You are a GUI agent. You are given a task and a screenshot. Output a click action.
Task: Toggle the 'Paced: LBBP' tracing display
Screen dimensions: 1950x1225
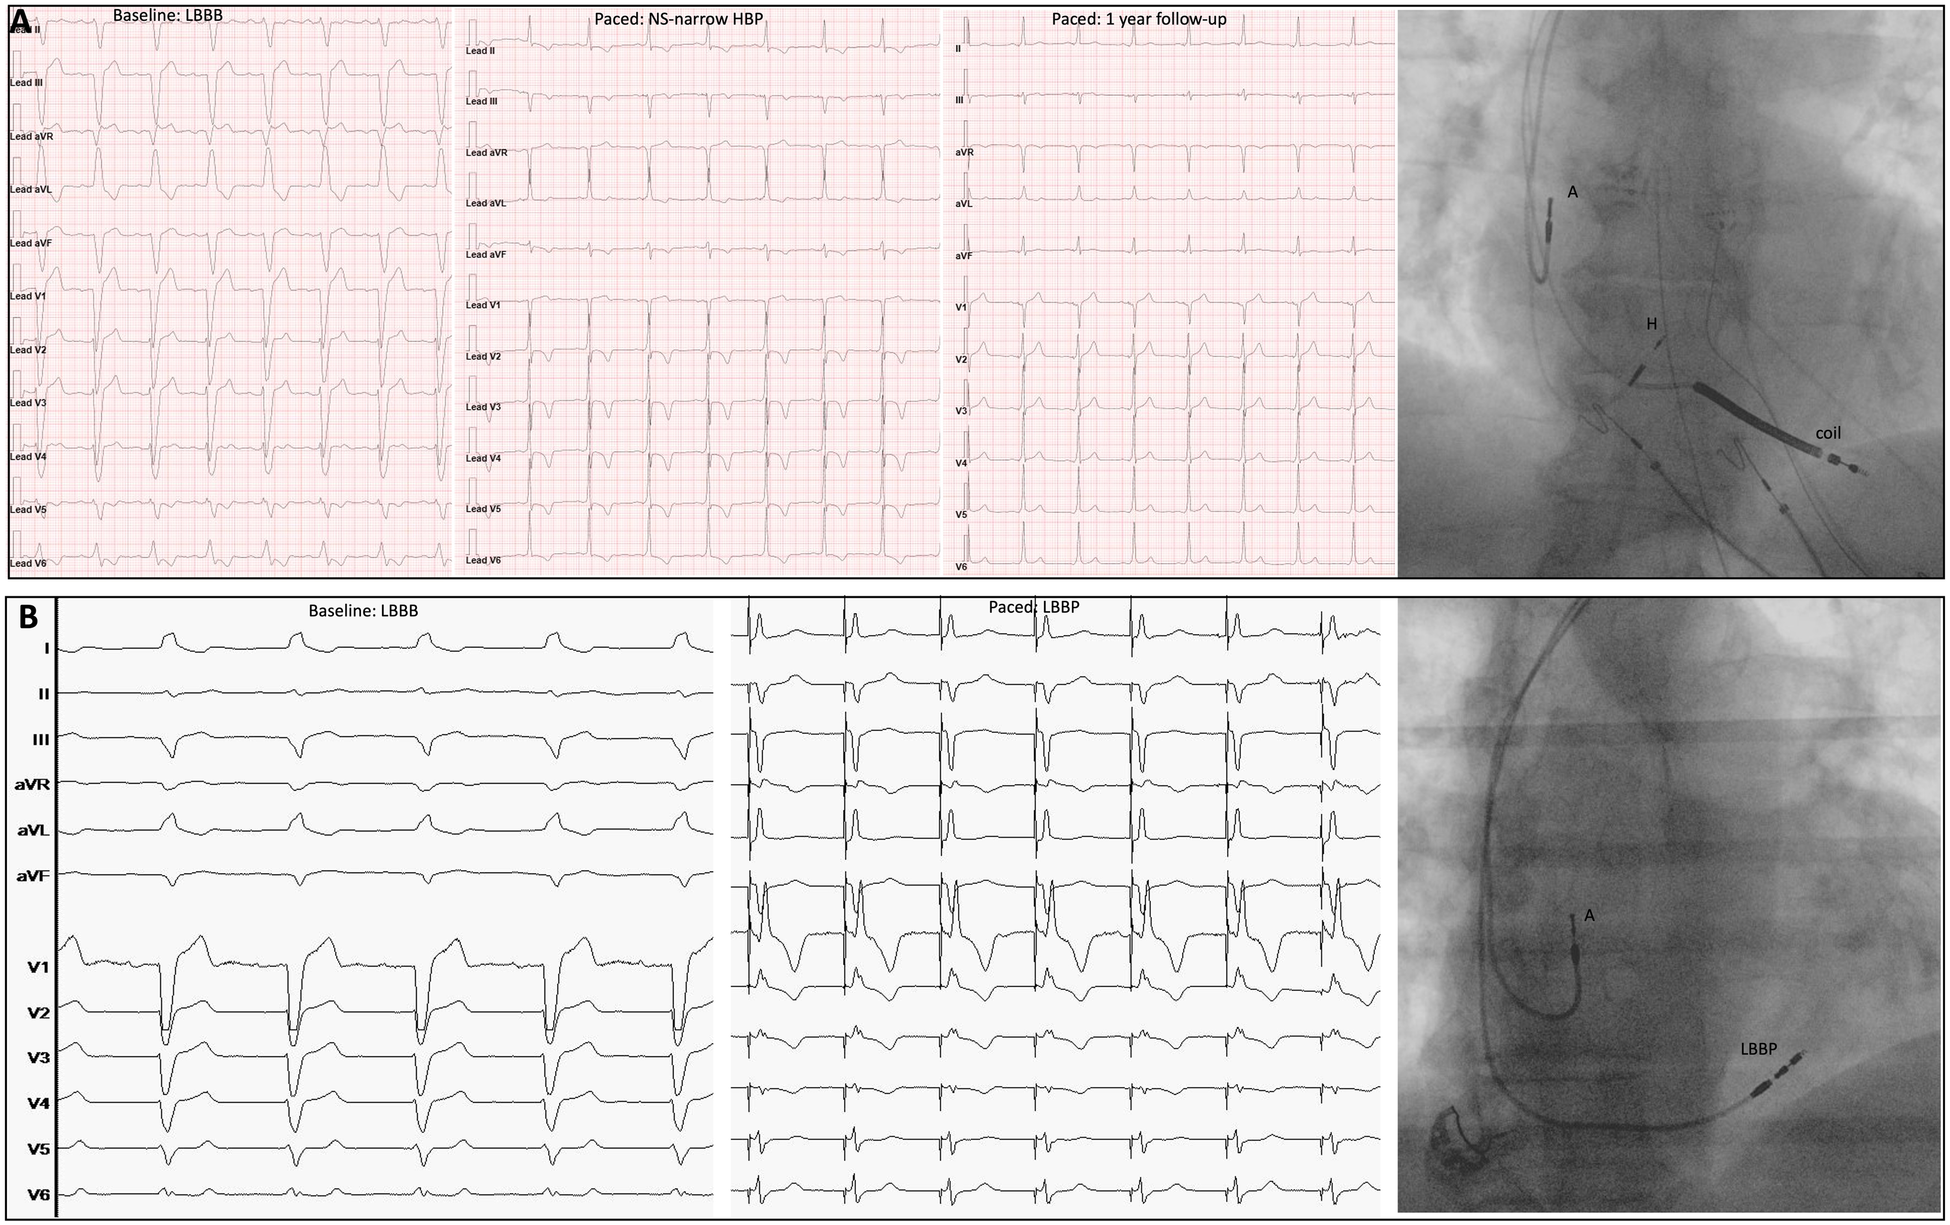click(1050, 900)
